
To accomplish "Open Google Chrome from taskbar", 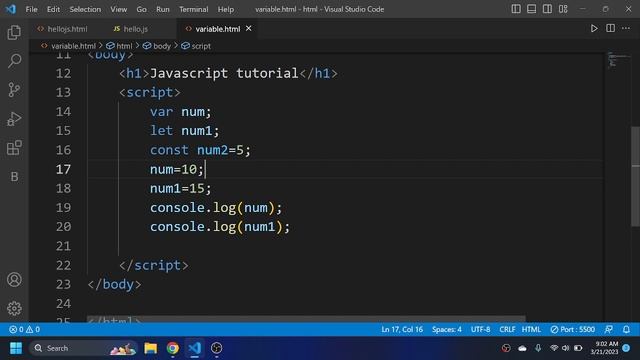I will [173, 348].
